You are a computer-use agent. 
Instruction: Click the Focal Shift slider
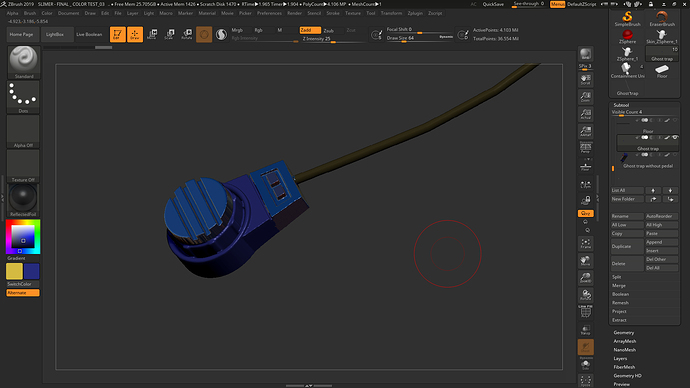click(x=419, y=29)
